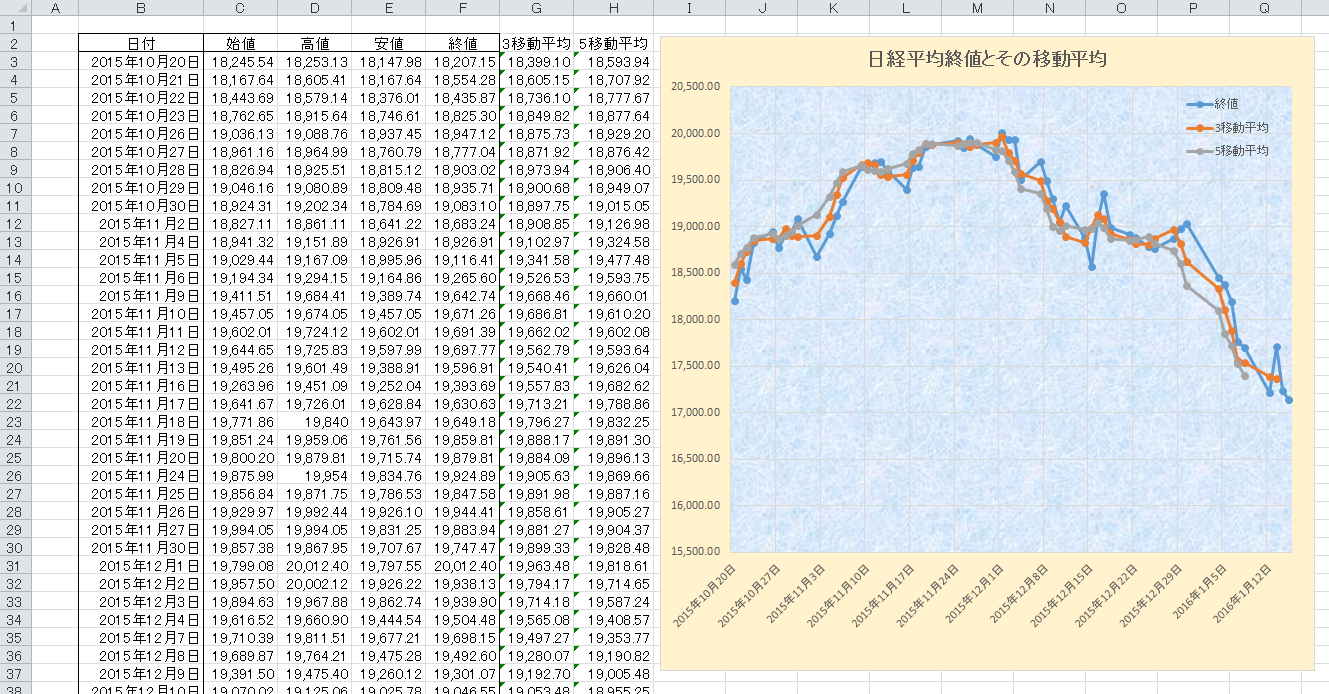The height and width of the screenshot is (694, 1329).
Task: Select cell with value 19,840
Action: 315,421
